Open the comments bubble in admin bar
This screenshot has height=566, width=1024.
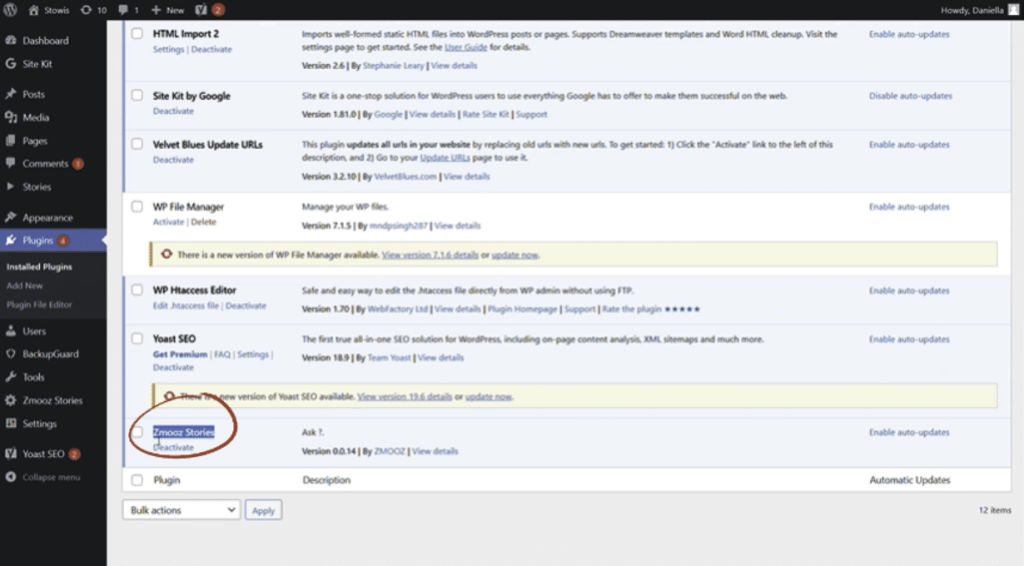tap(128, 10)
